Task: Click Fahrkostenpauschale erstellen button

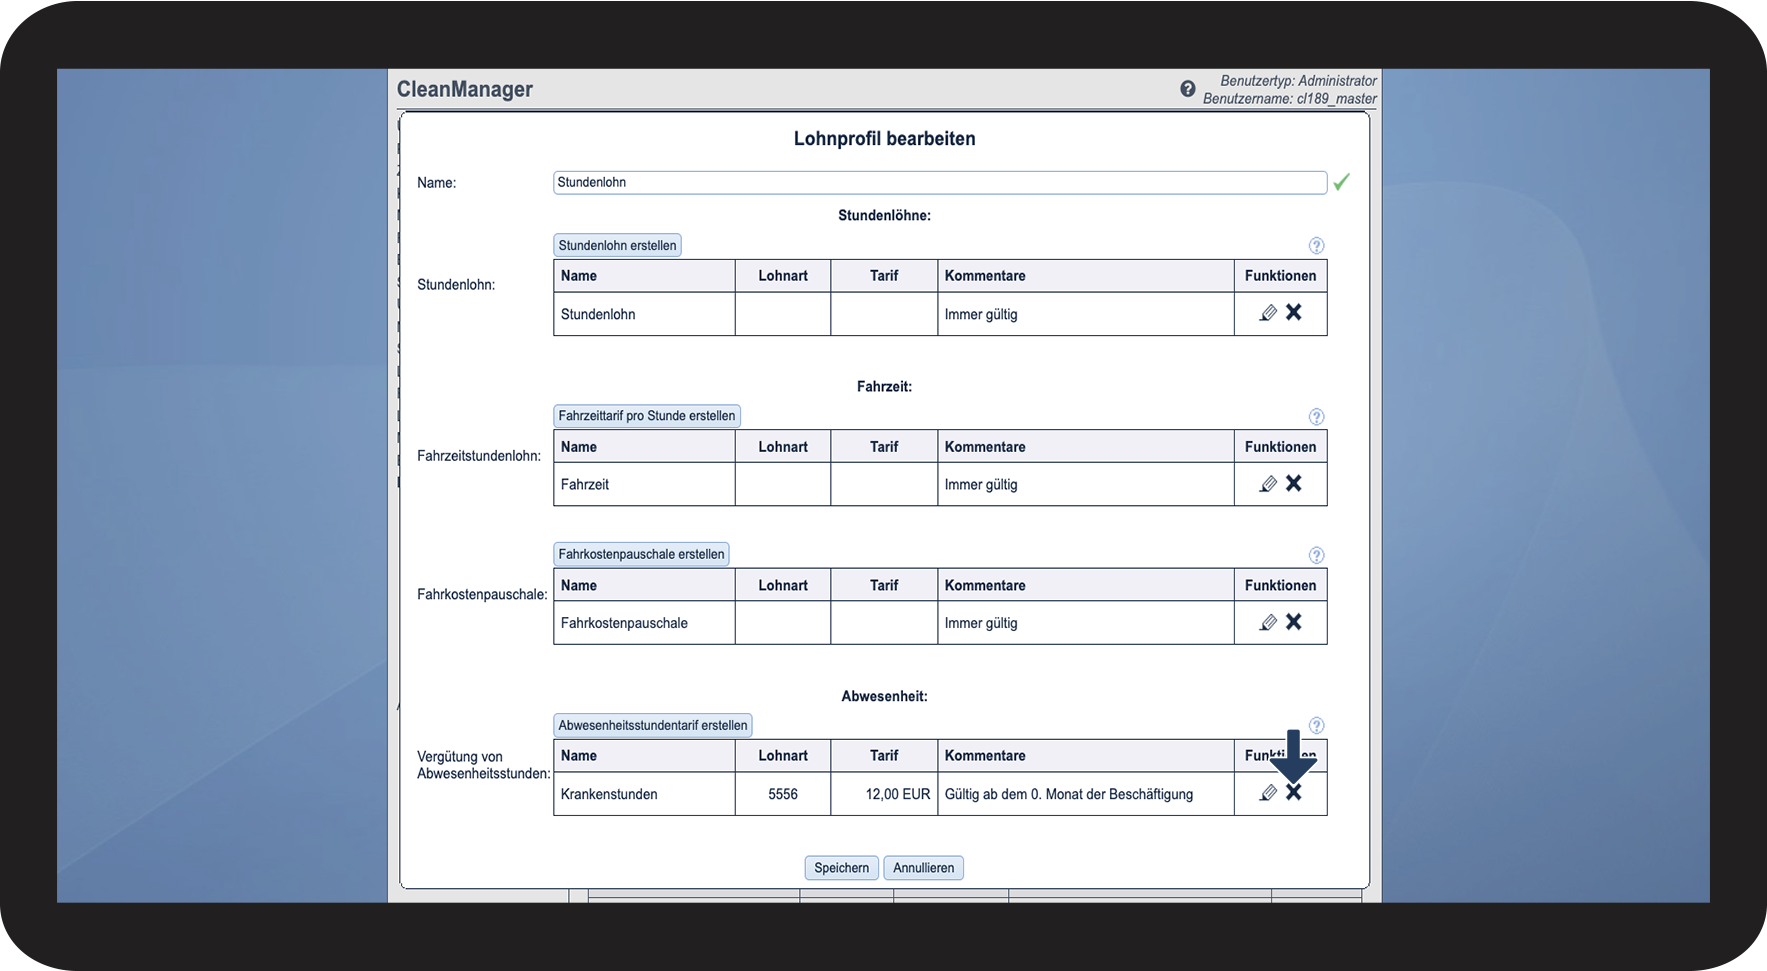Action: [641, 554]
